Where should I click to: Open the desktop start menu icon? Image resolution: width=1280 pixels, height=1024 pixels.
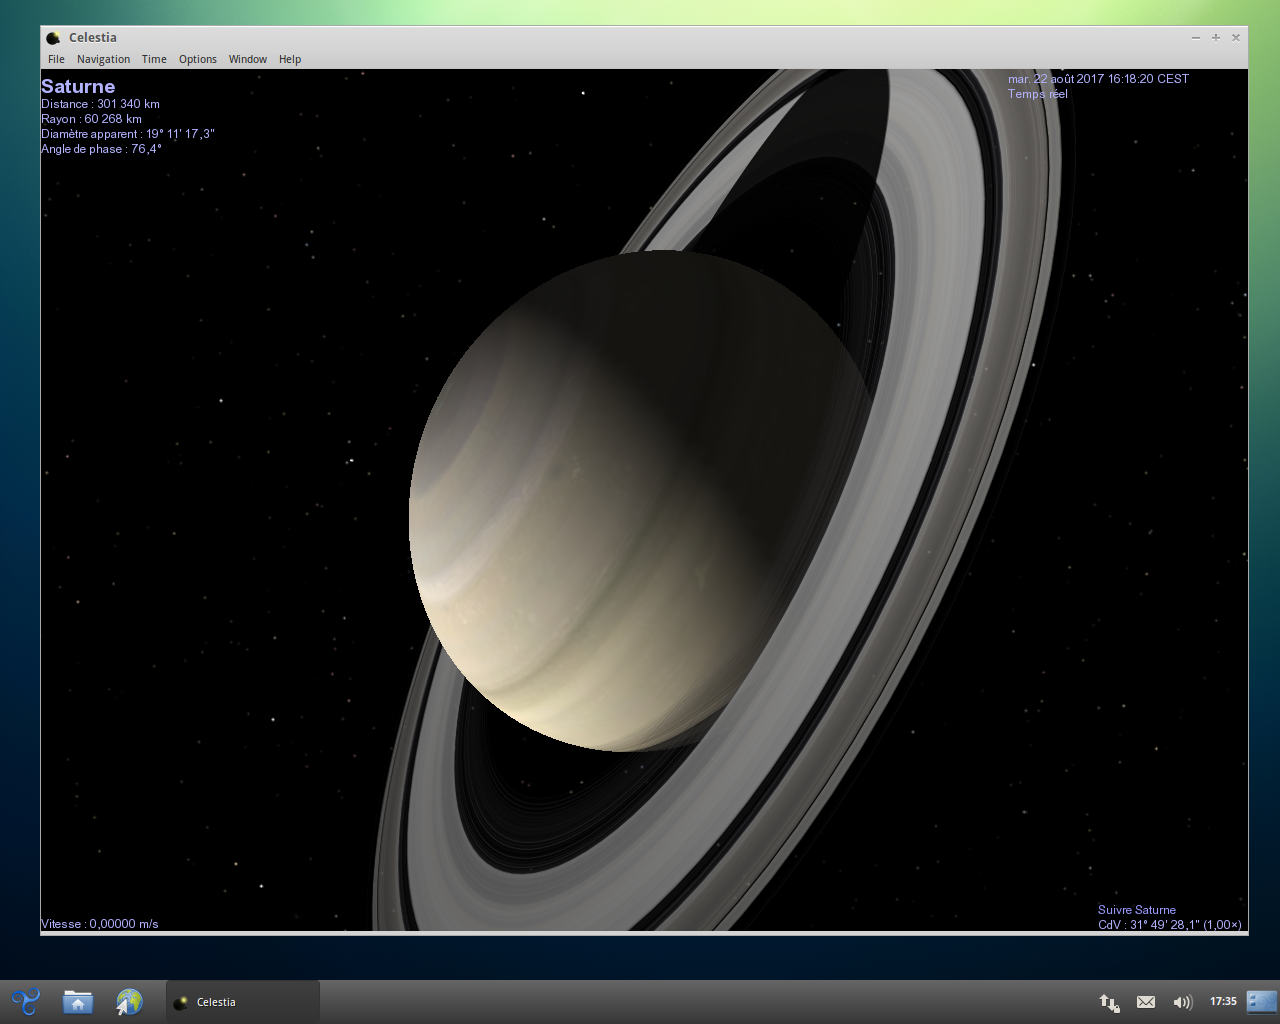pos(26,1001)
